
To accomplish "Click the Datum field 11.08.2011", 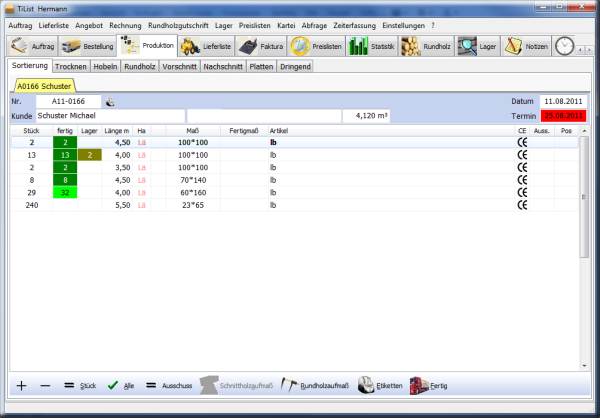I will click(x=563, y=101).
